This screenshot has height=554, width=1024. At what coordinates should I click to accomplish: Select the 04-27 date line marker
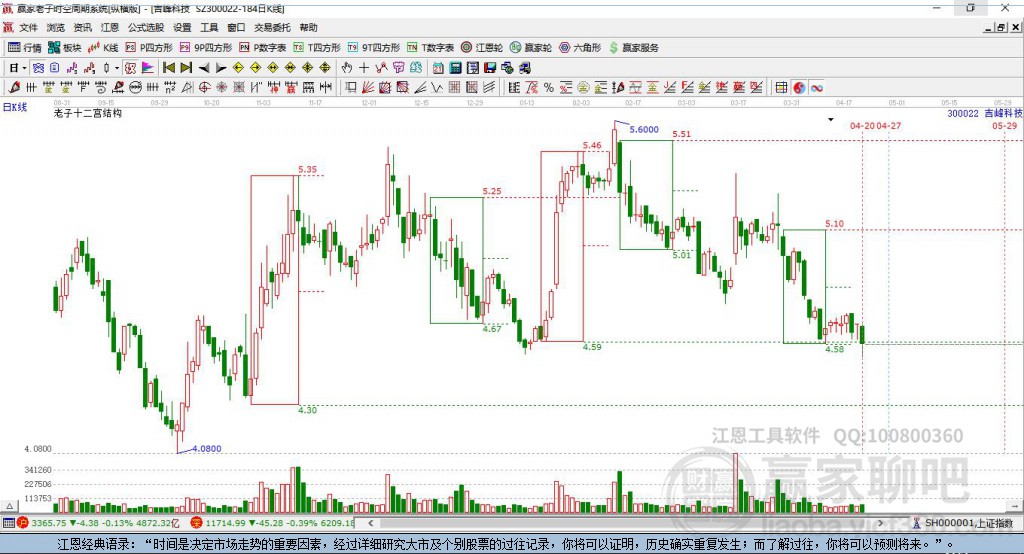tap(889, 125)
